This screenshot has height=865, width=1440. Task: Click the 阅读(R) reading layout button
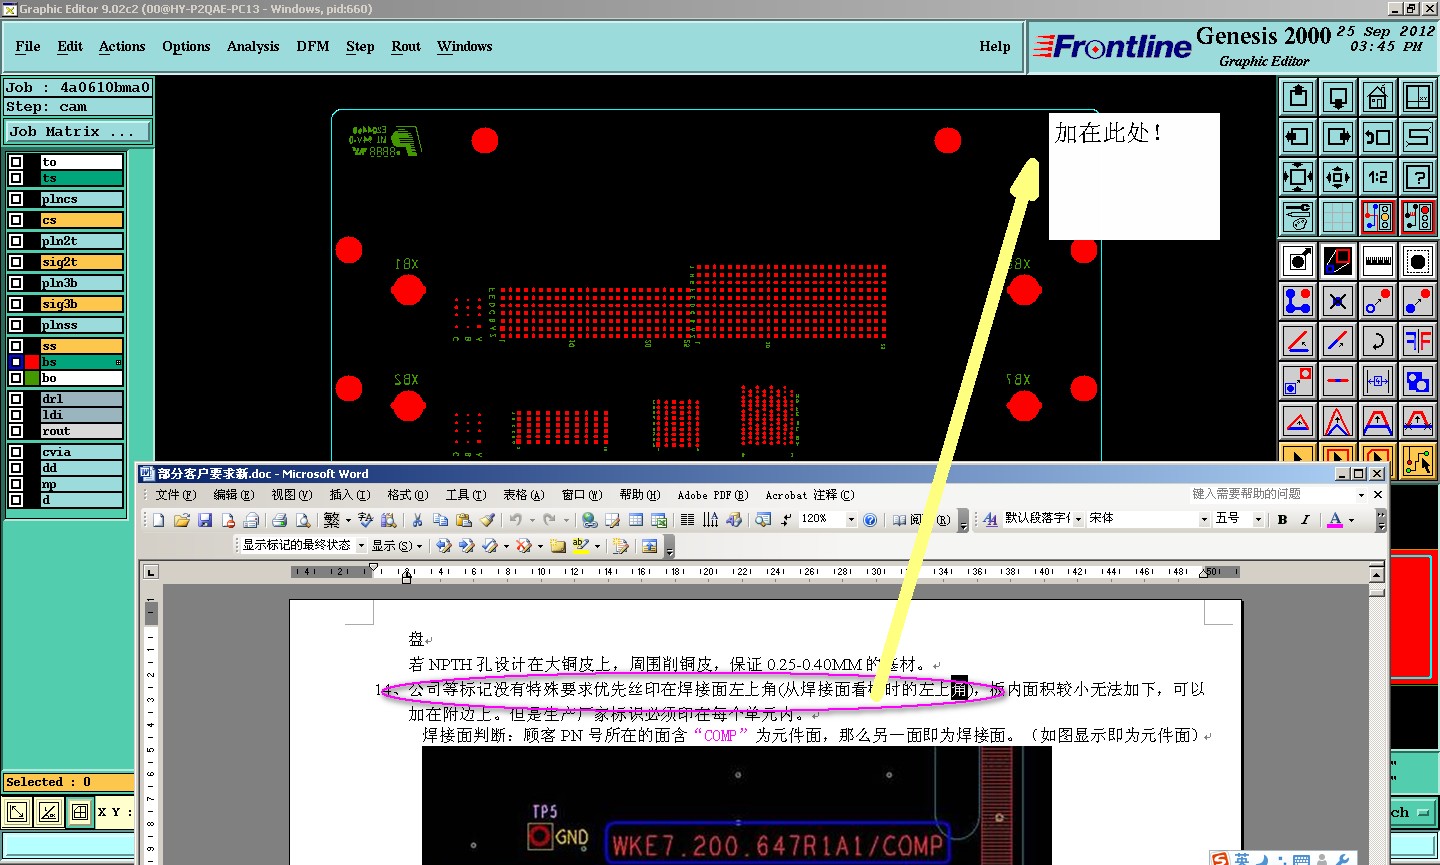[922, 520]
